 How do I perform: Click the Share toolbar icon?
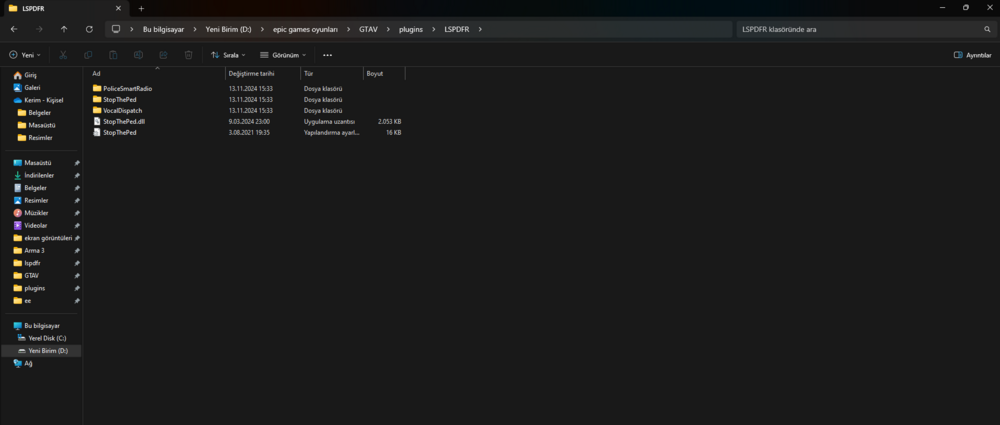coord(163,55)
